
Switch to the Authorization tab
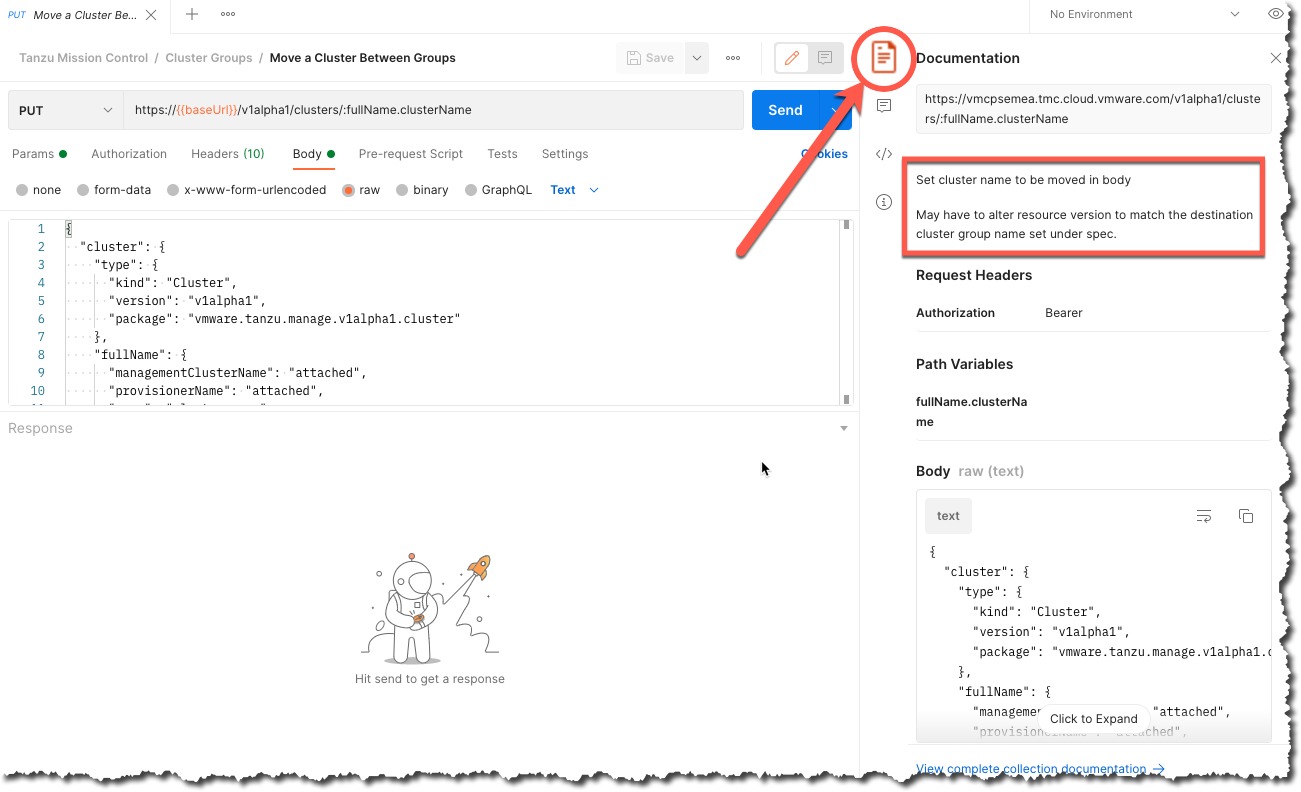tap(129, 154)
